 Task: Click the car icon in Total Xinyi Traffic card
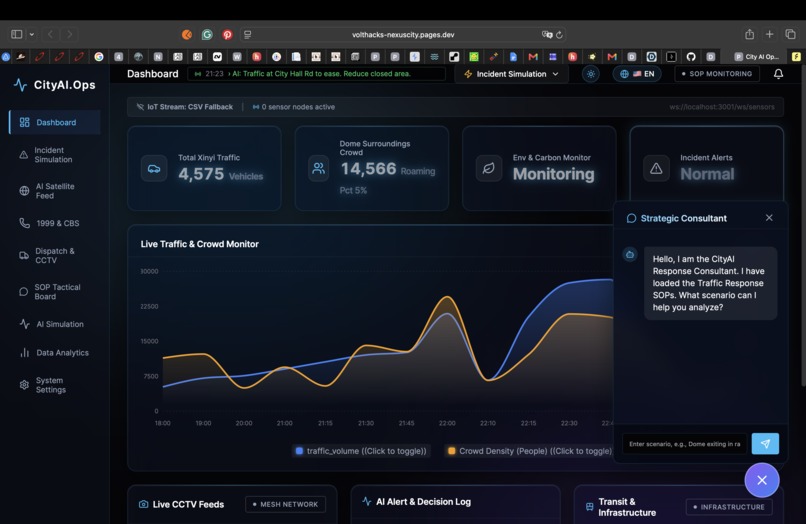click(x=154, y=169)
